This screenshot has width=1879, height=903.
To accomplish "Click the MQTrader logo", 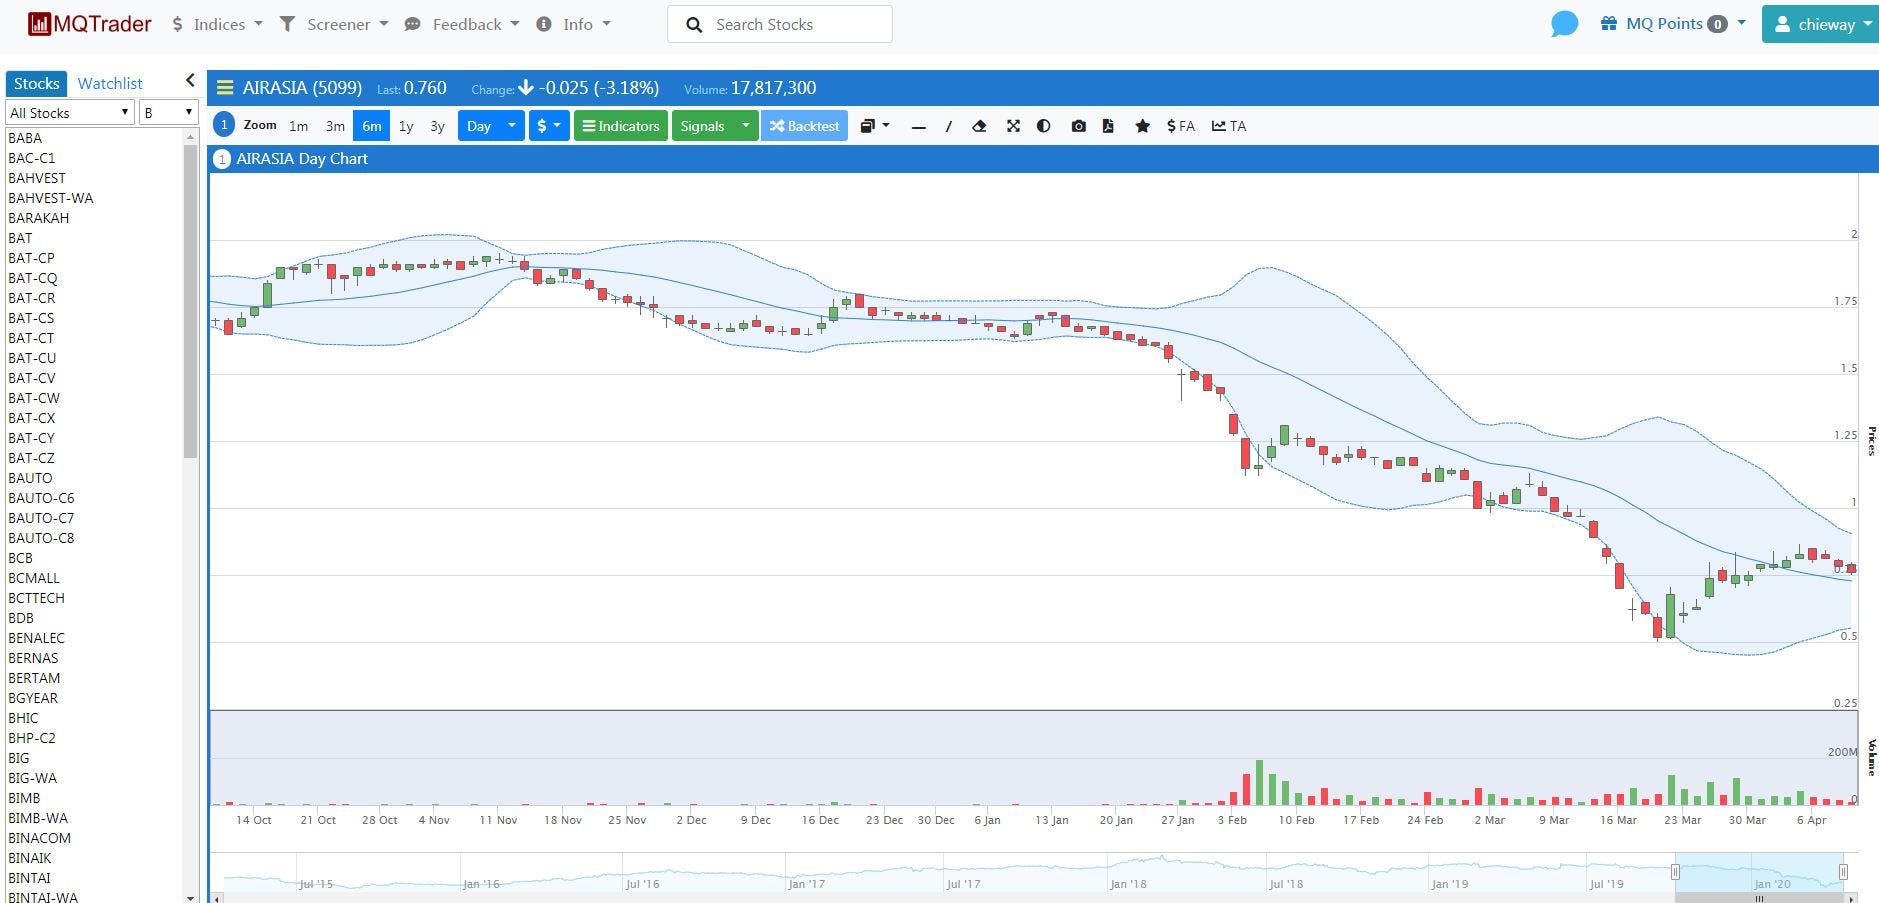I will (90, 24).
